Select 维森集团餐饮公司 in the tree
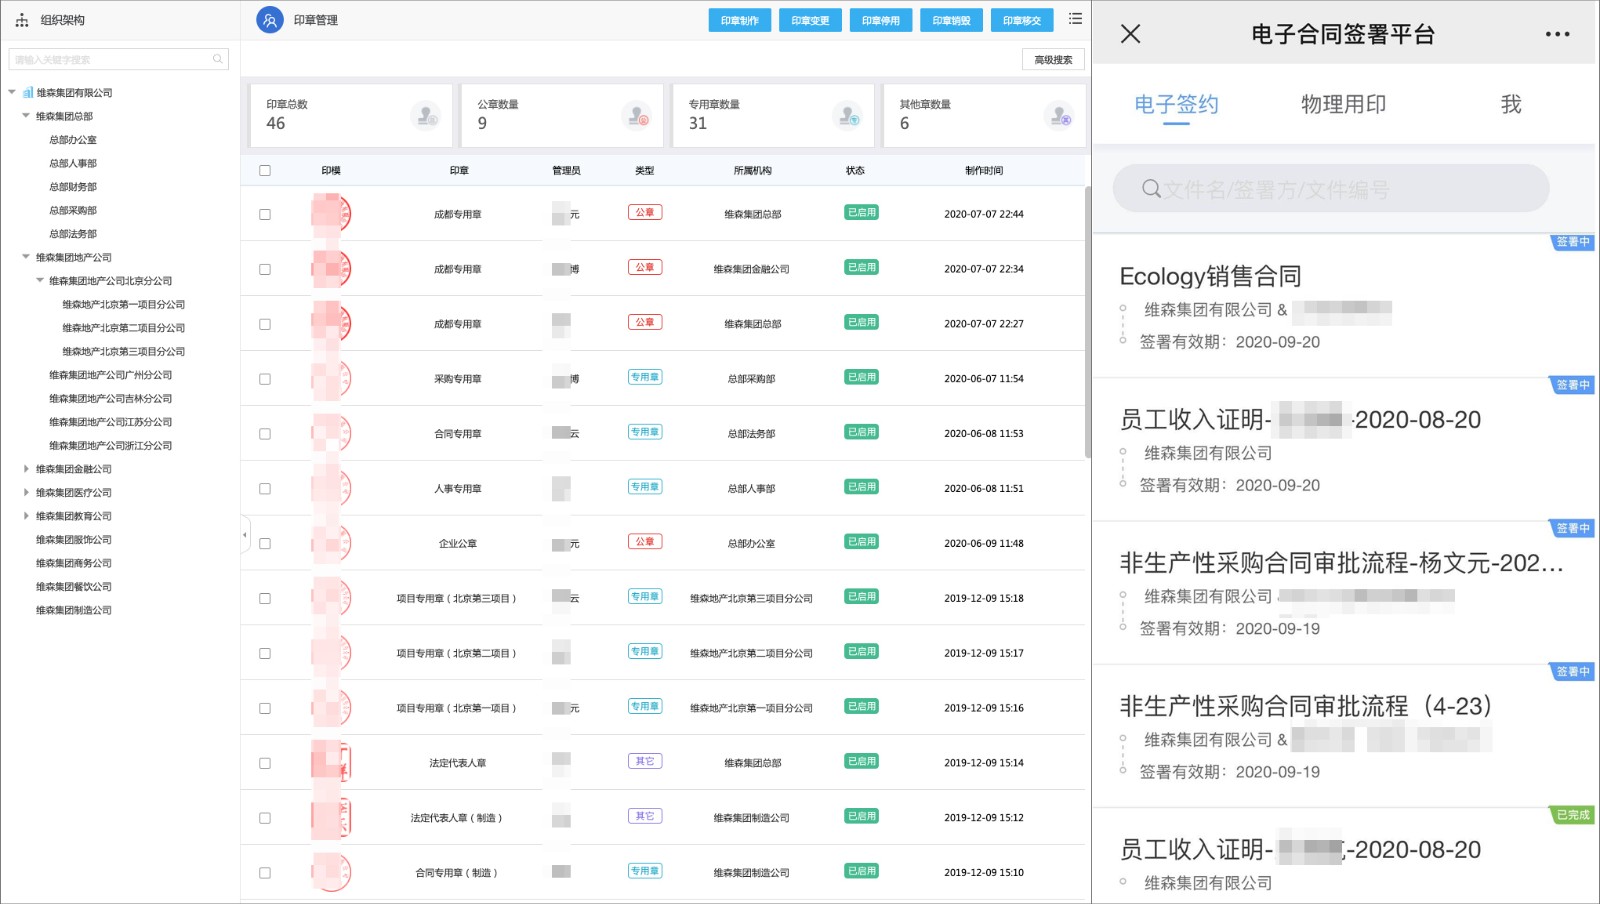The image size is (1600, 904). click(x=74, y=587)
